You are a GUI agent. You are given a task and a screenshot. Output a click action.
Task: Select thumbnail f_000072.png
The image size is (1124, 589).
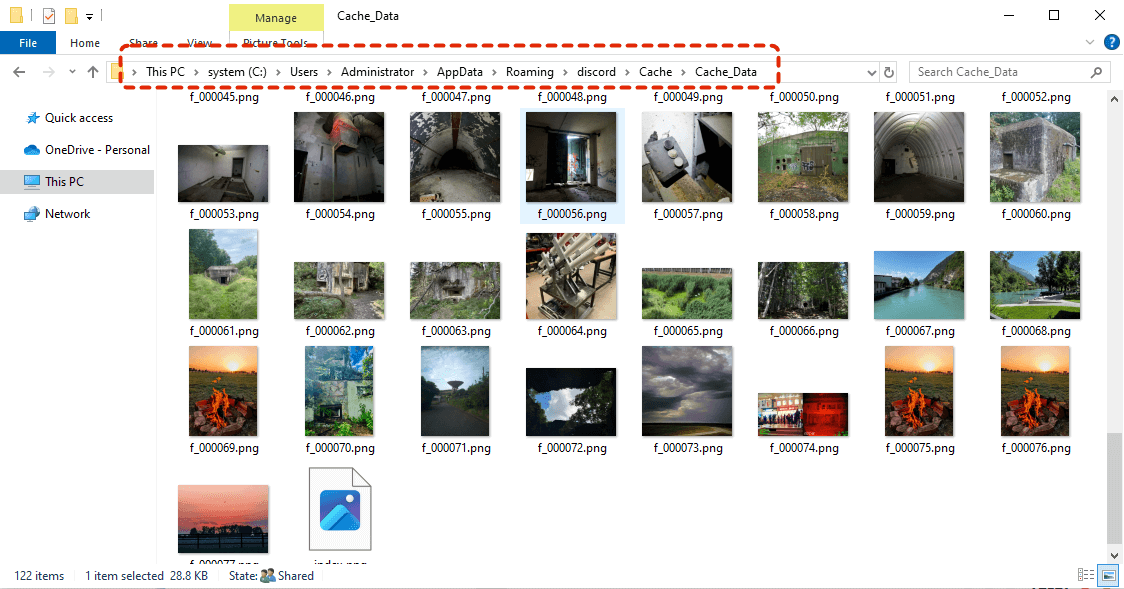click(571, 402)
